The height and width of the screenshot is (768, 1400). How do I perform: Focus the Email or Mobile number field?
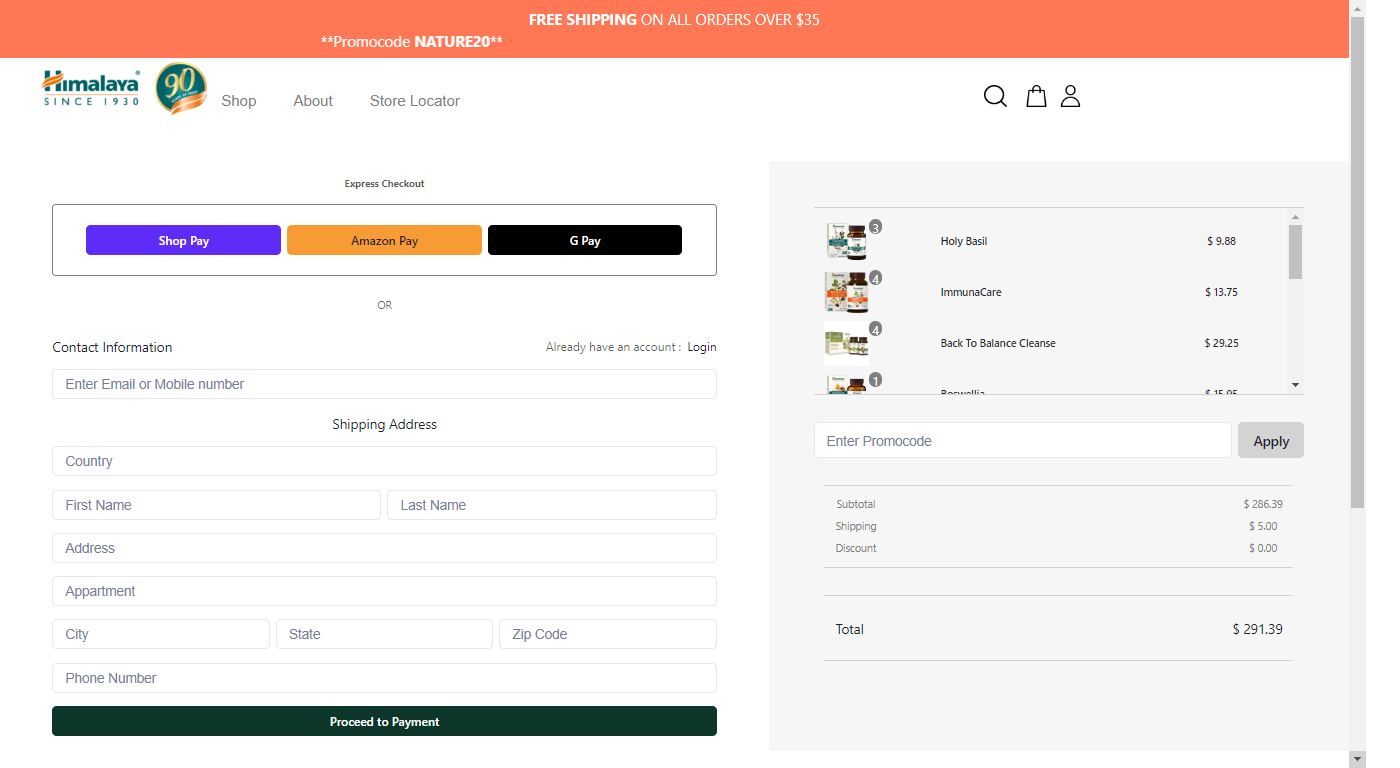click(x=384, y=384)
